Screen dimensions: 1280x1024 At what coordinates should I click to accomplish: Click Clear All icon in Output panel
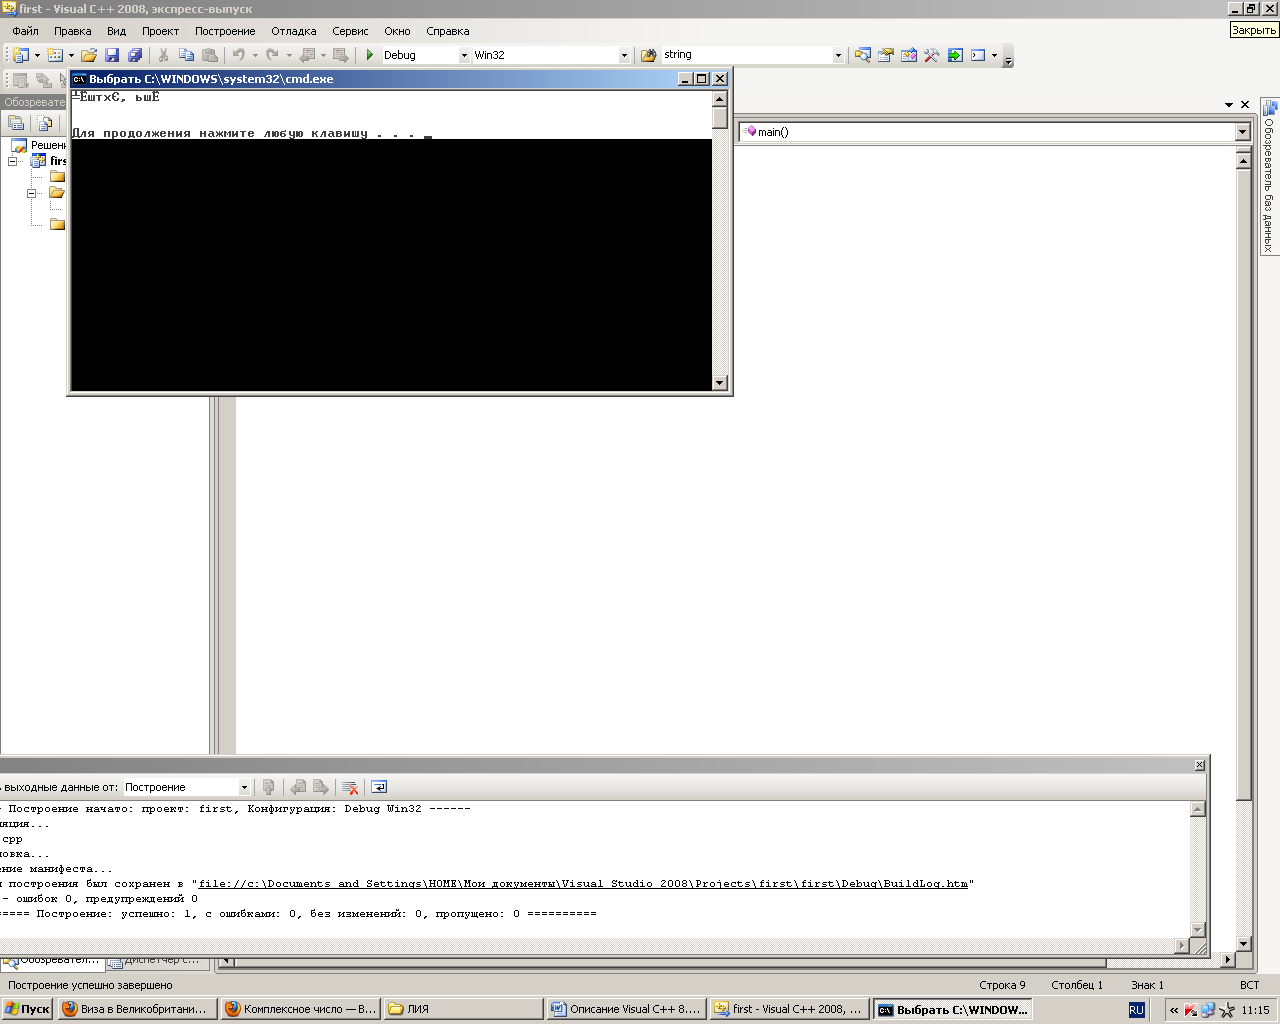349,787
